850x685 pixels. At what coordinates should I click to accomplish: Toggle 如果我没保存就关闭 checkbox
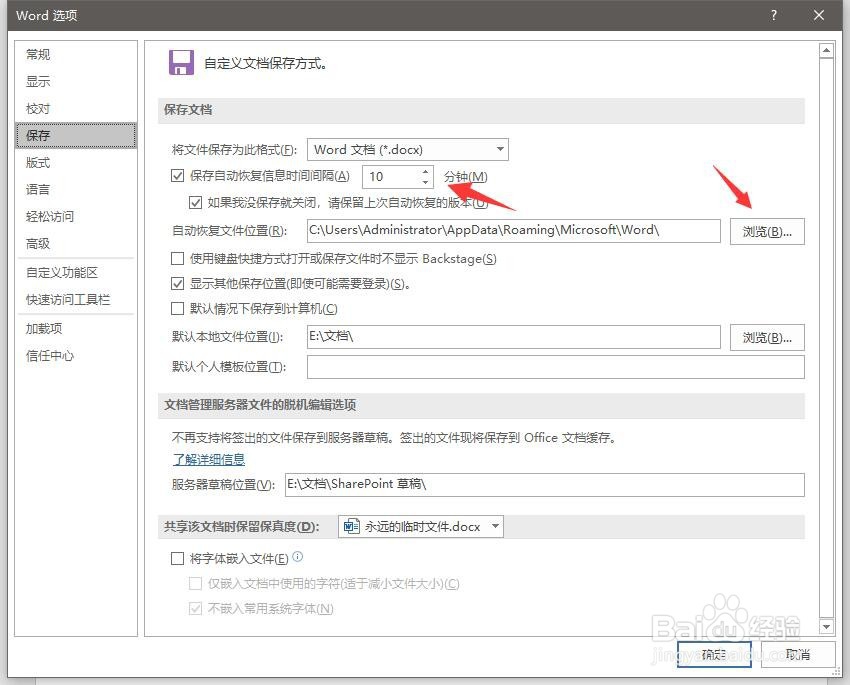click(195, 203)
